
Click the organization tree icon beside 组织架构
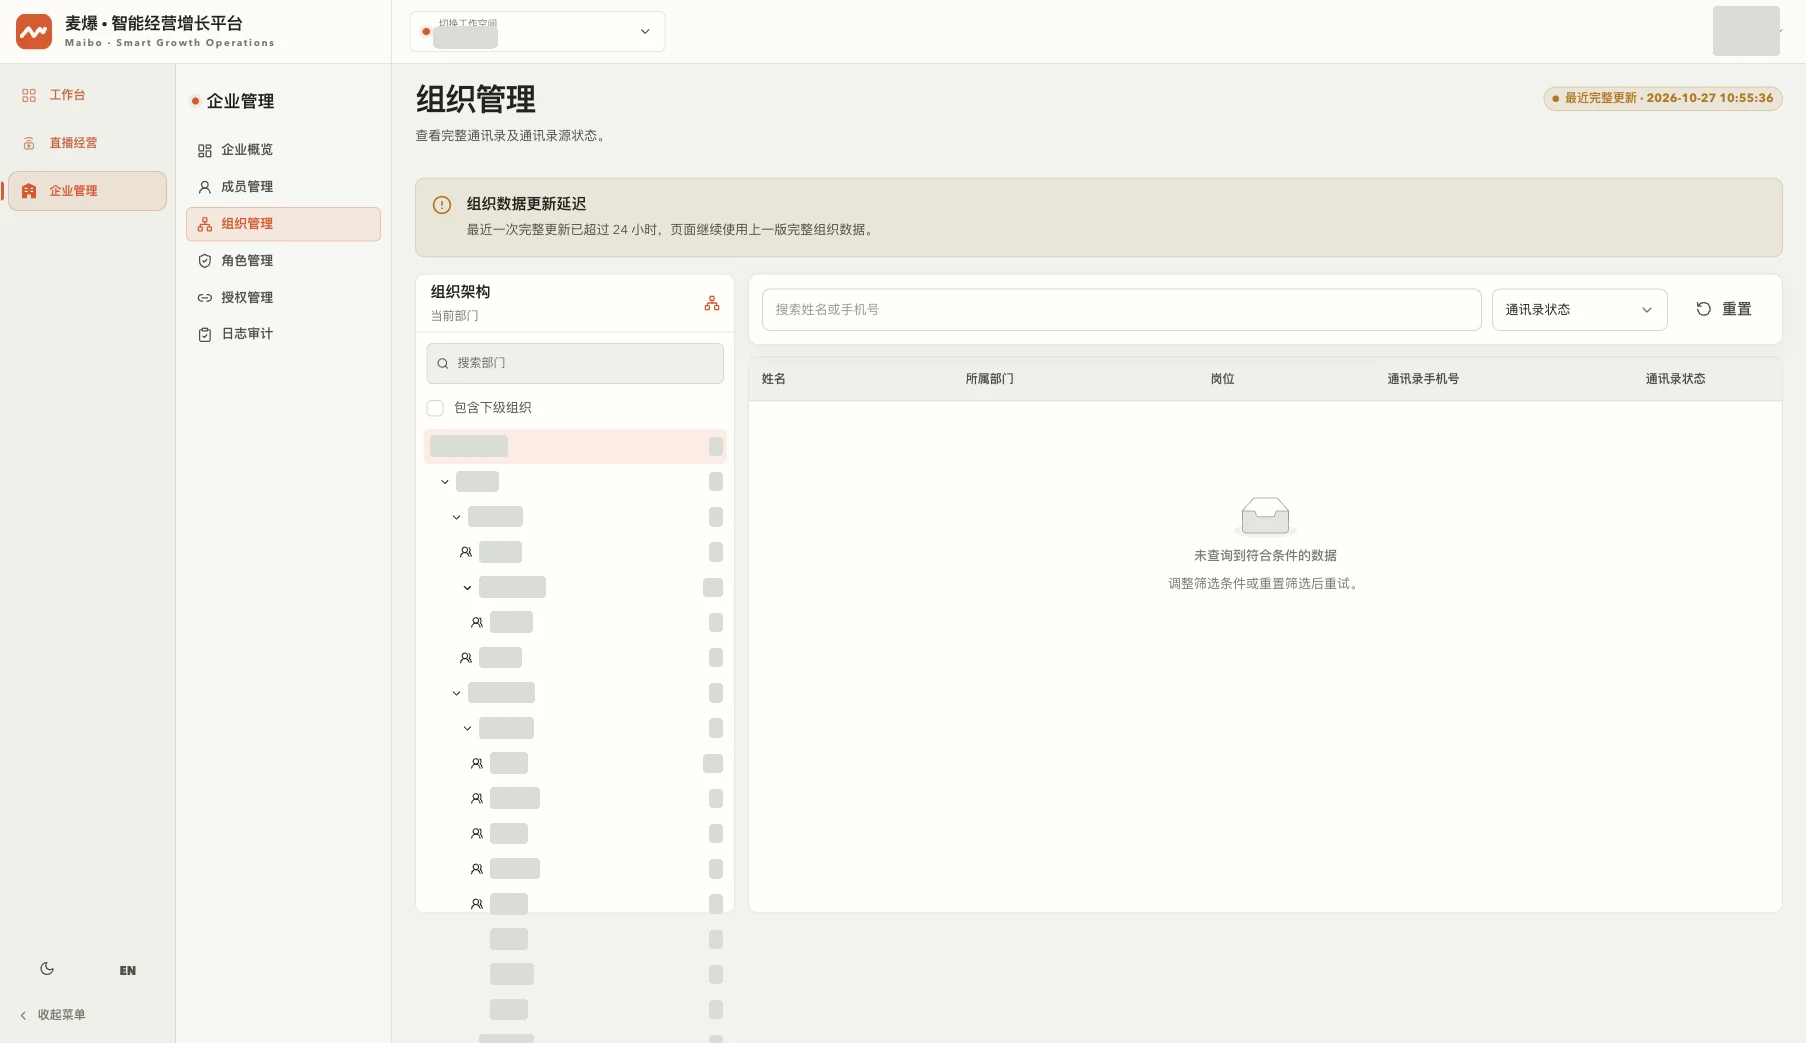point(712,303)
